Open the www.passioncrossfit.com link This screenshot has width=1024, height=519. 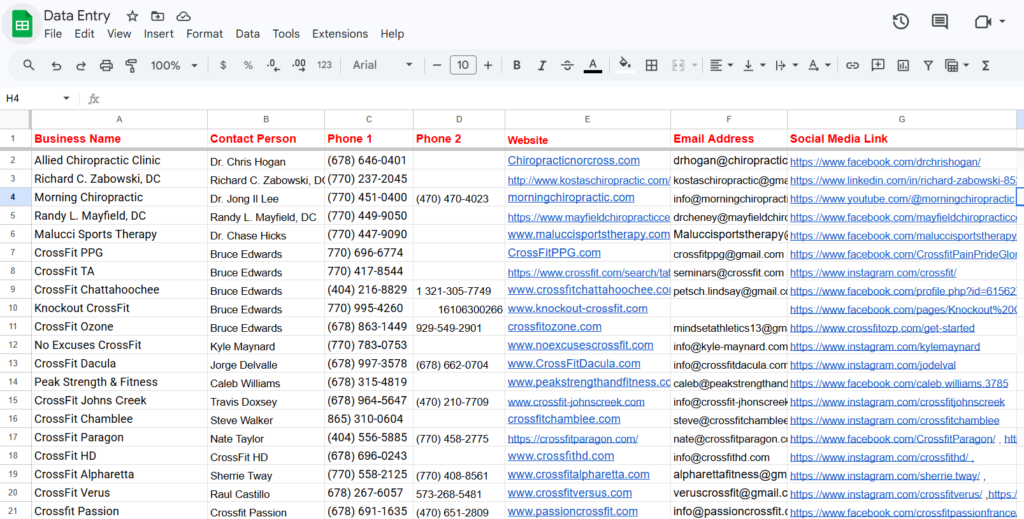(x=573, y=511)
